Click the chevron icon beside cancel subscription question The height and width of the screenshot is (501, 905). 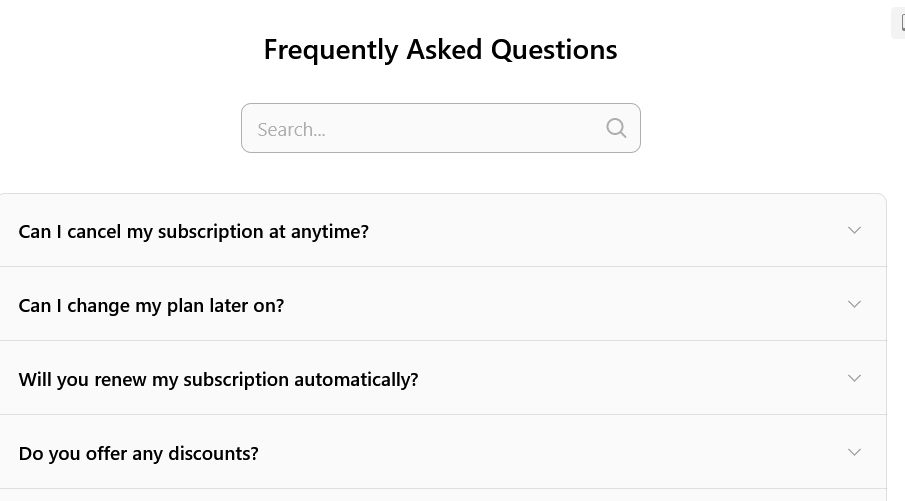click(x=854, y=230)
